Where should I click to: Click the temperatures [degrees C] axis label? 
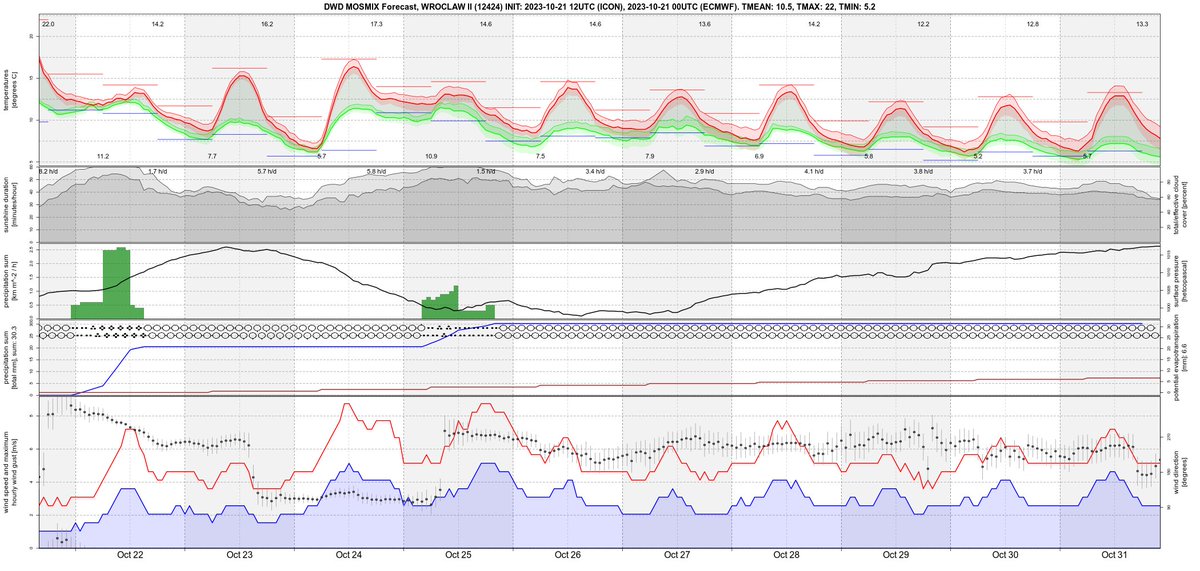coord(10,90)
